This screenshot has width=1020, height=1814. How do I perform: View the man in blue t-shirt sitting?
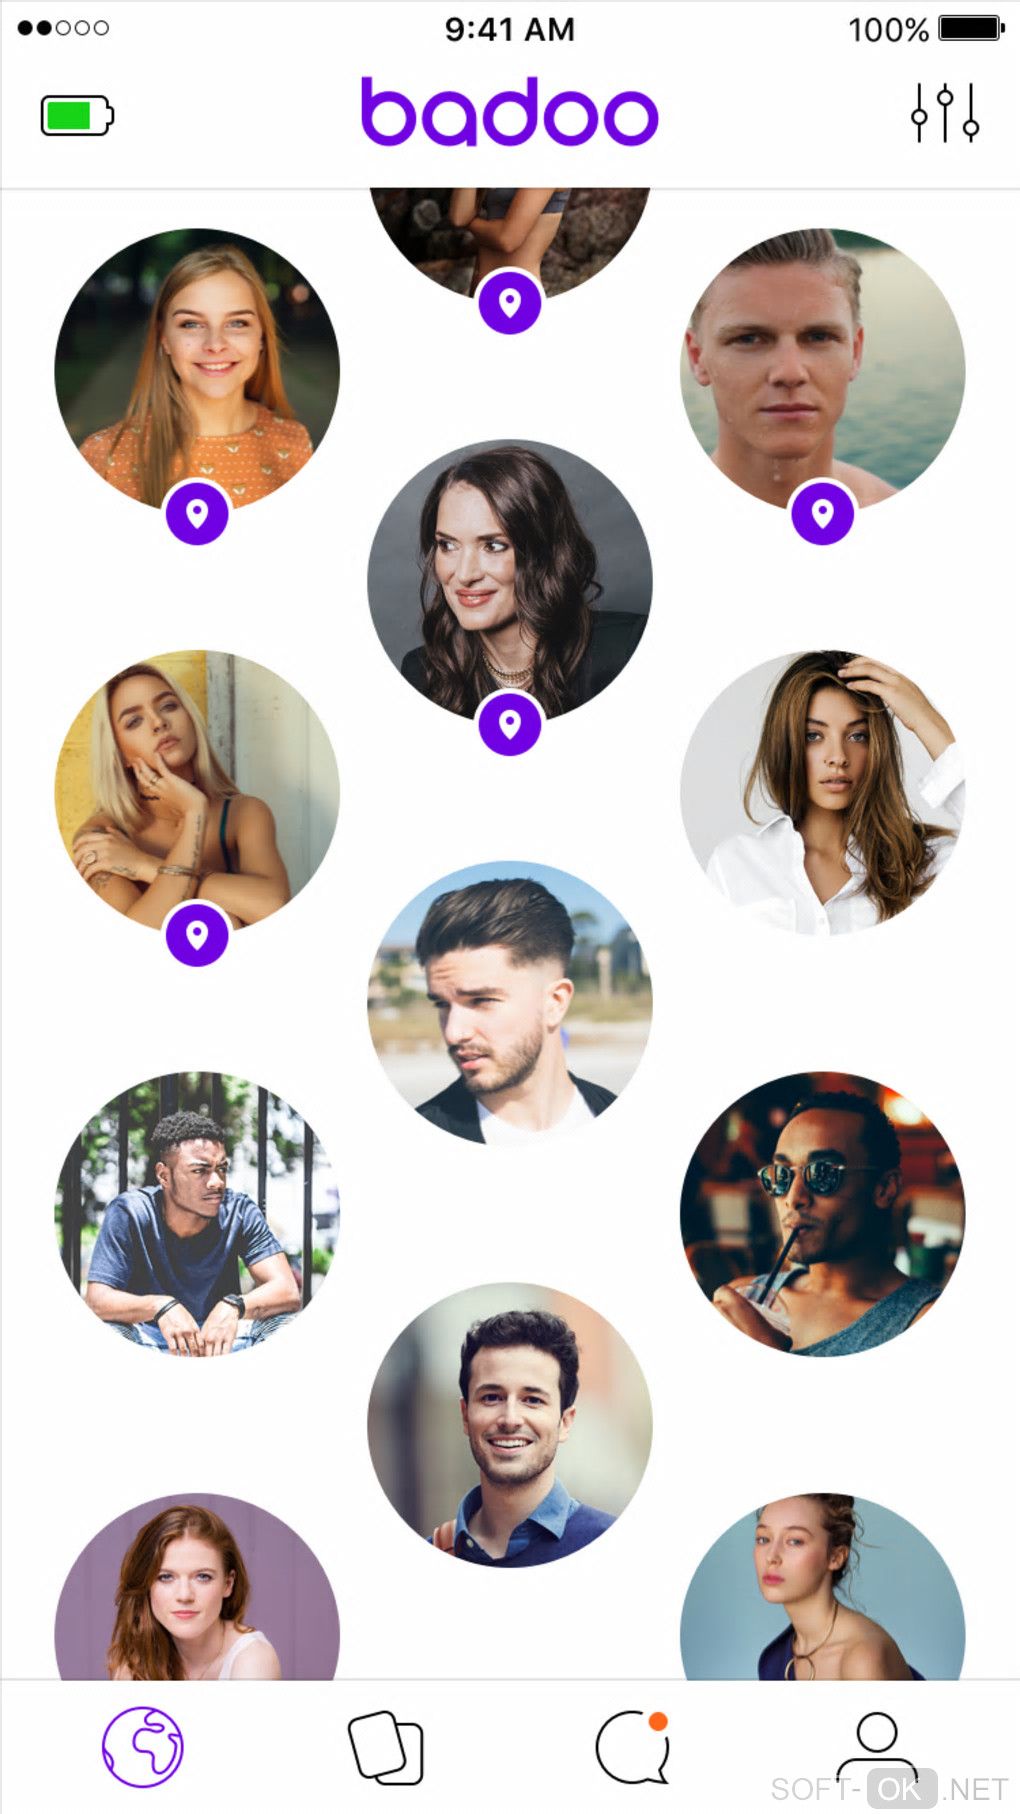[197, 1214]
